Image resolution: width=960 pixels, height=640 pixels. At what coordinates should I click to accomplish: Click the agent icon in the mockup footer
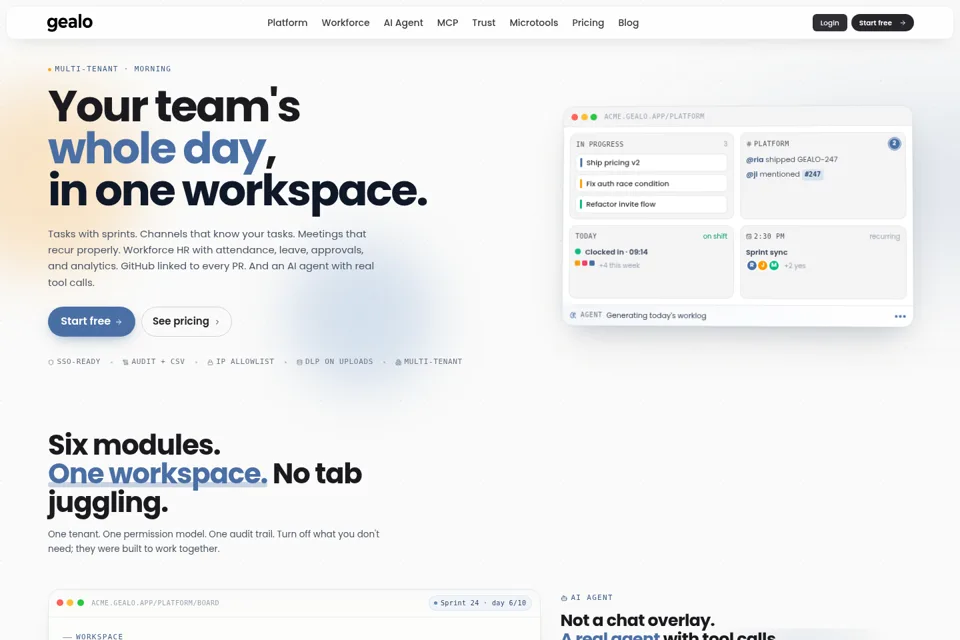tap(573, 315)
